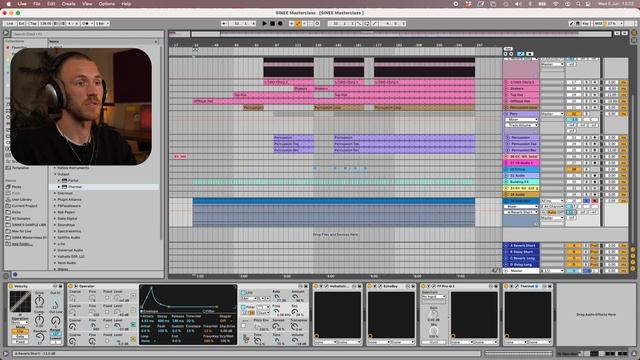Expand the Soundtoys folder
The image size is (640, 360).
coord(55,224)
